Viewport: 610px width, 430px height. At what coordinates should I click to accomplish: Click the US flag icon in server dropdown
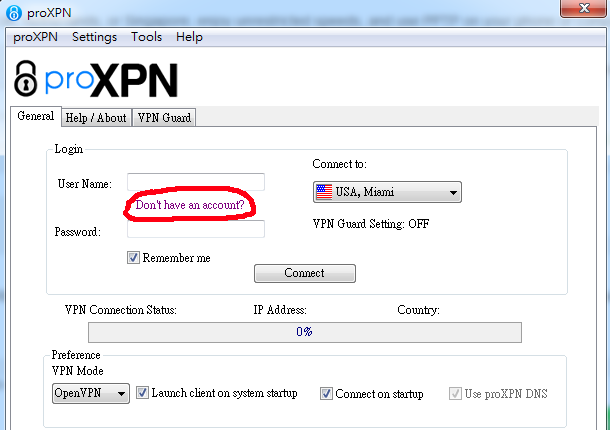[324, 192]
